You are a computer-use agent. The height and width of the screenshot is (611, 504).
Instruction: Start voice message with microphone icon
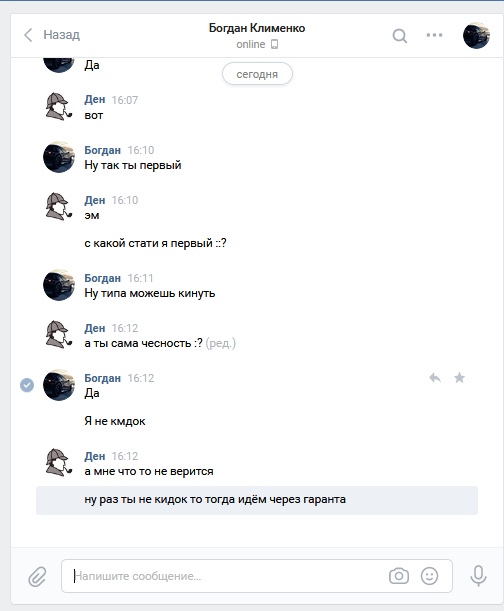(x=478, y=576)
